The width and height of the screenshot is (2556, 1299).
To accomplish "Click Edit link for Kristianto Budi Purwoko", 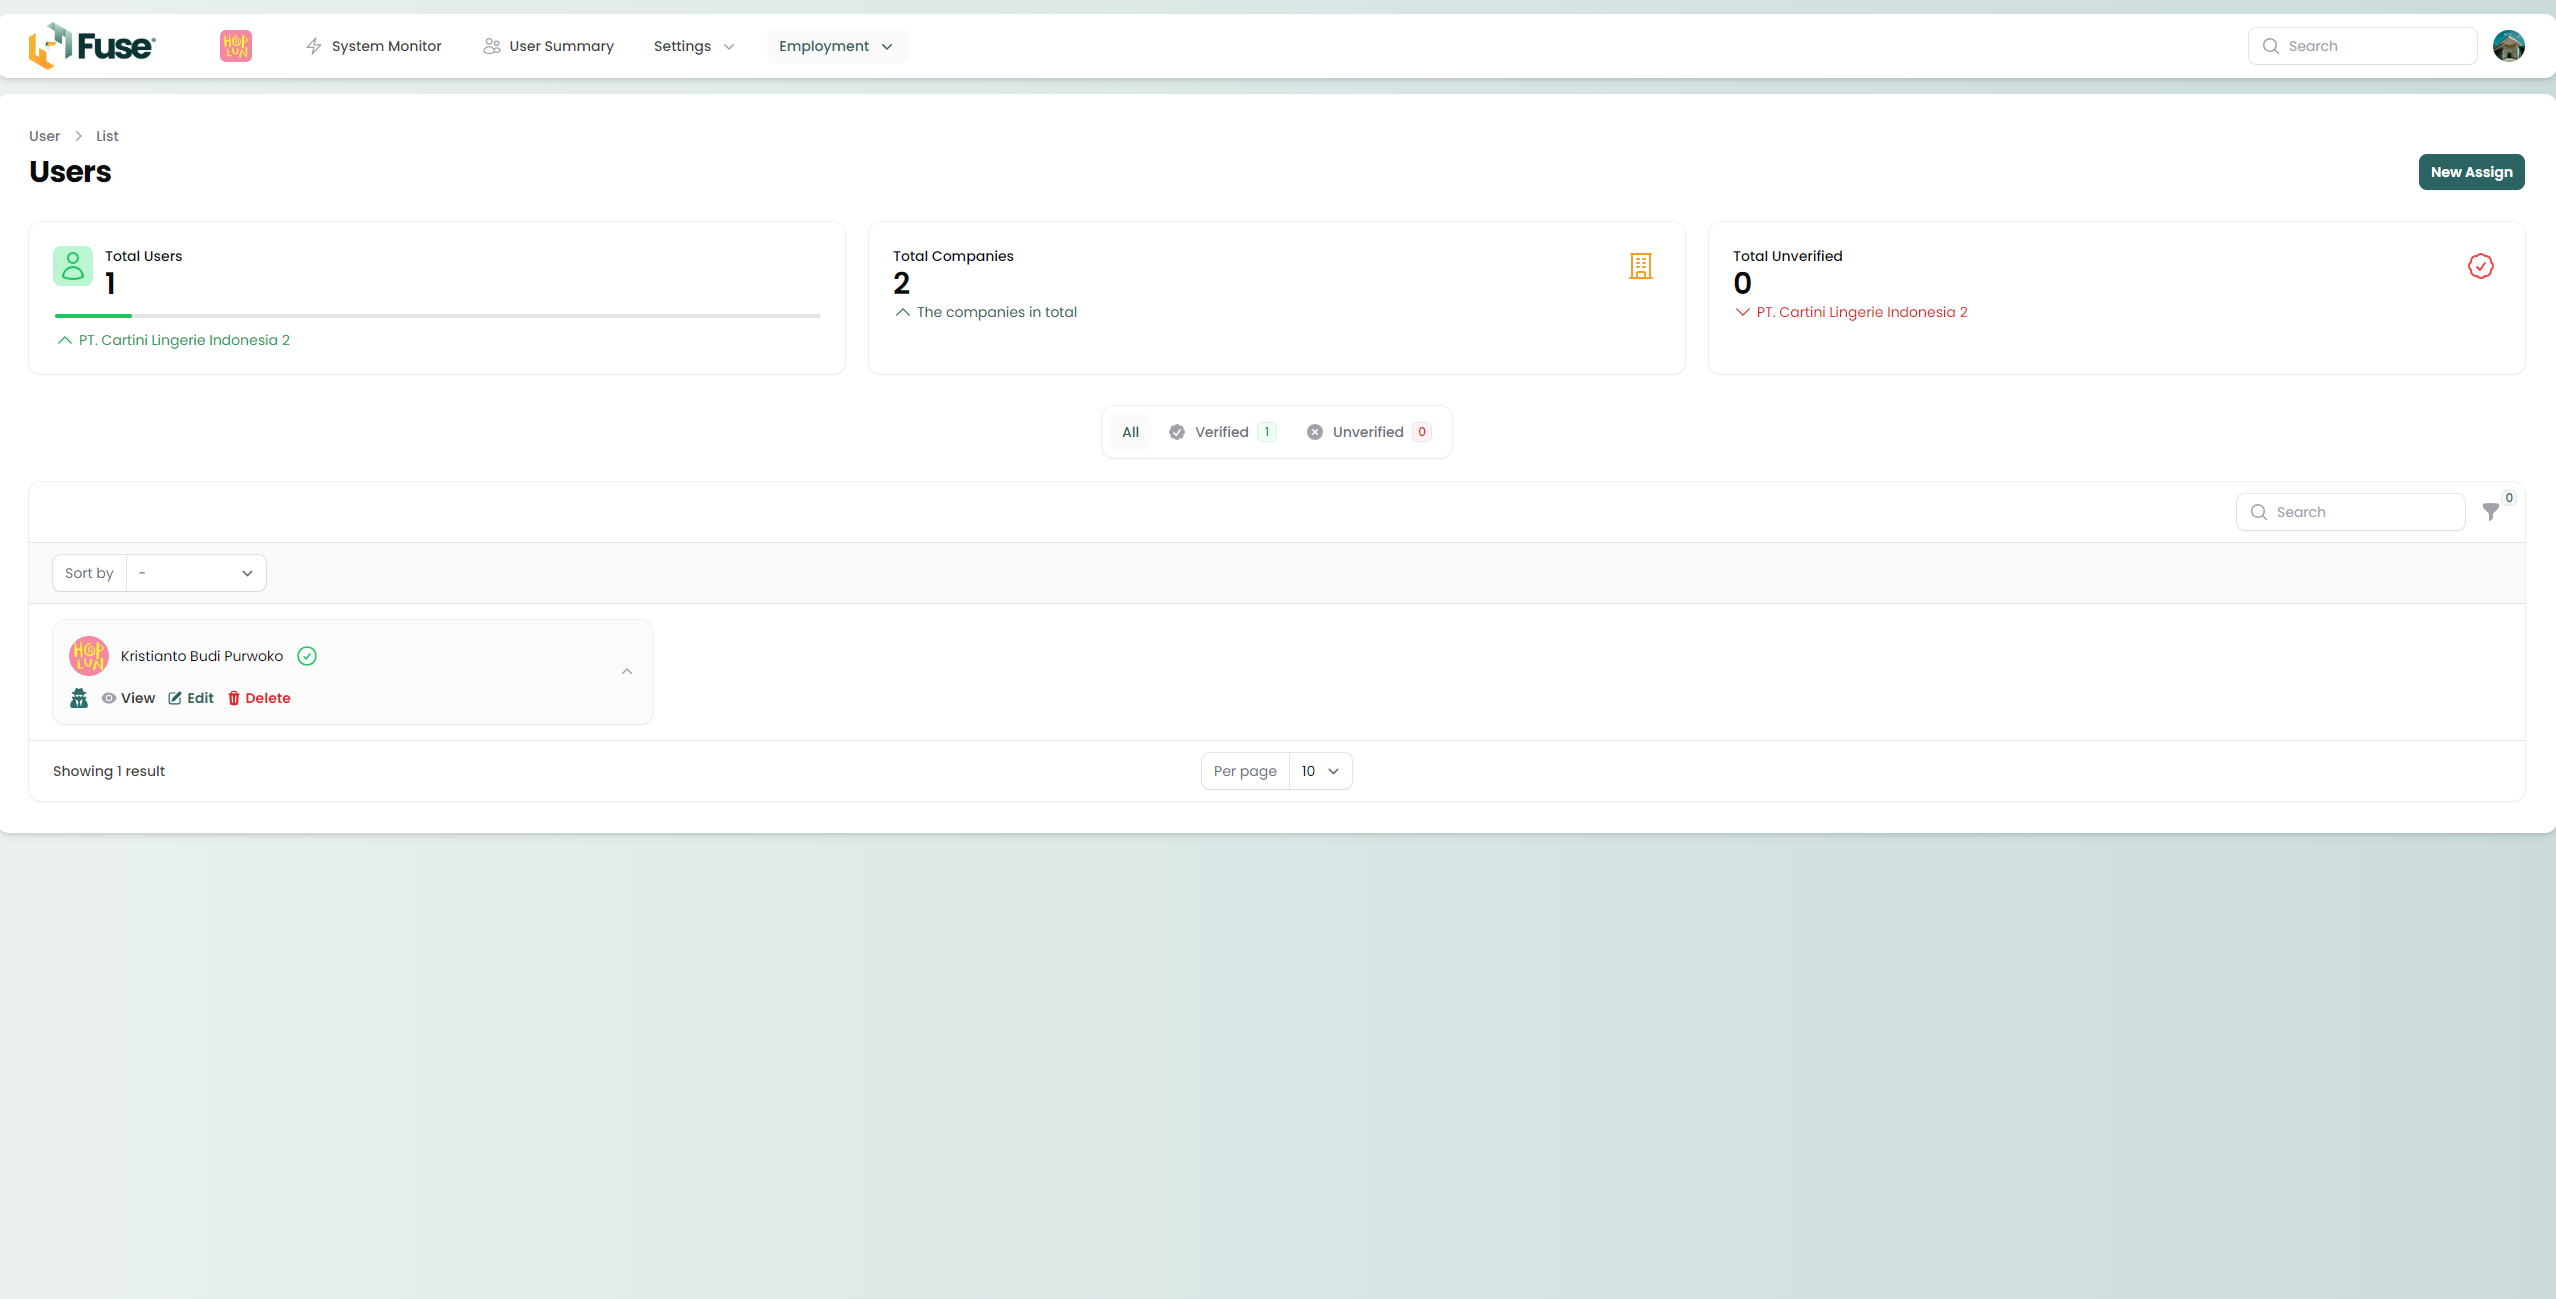I will click(190, 698).
